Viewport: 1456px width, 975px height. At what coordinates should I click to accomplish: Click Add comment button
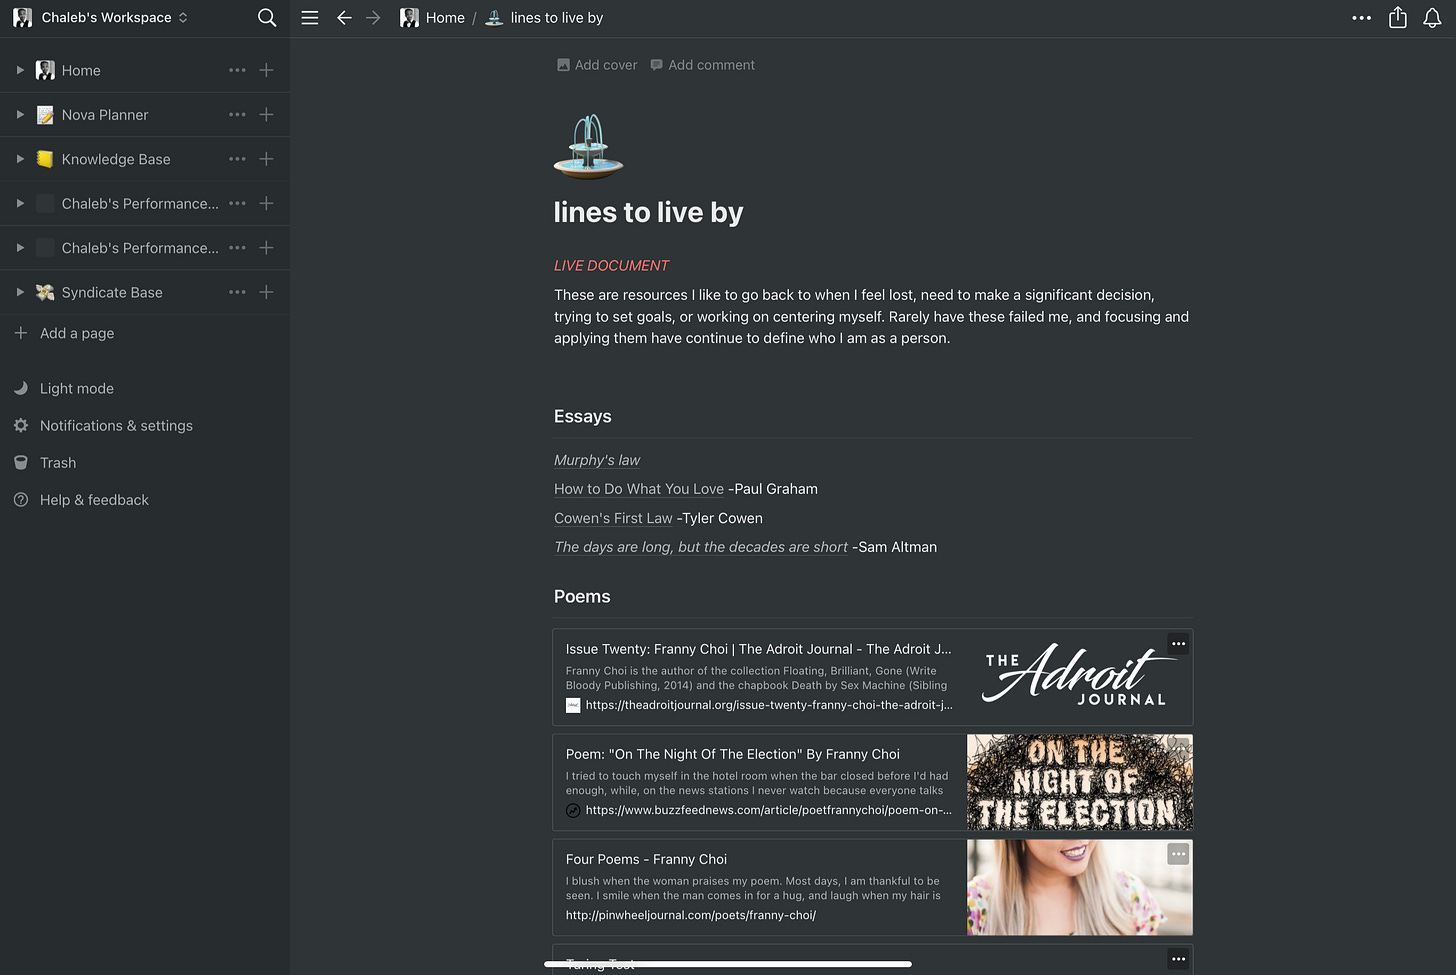(702, 65)
